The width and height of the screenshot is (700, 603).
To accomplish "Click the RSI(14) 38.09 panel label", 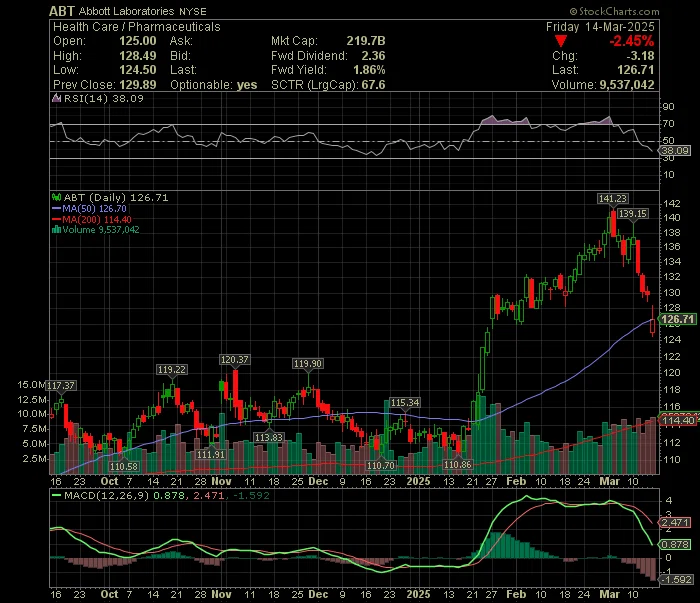I will tap(104, 99).
